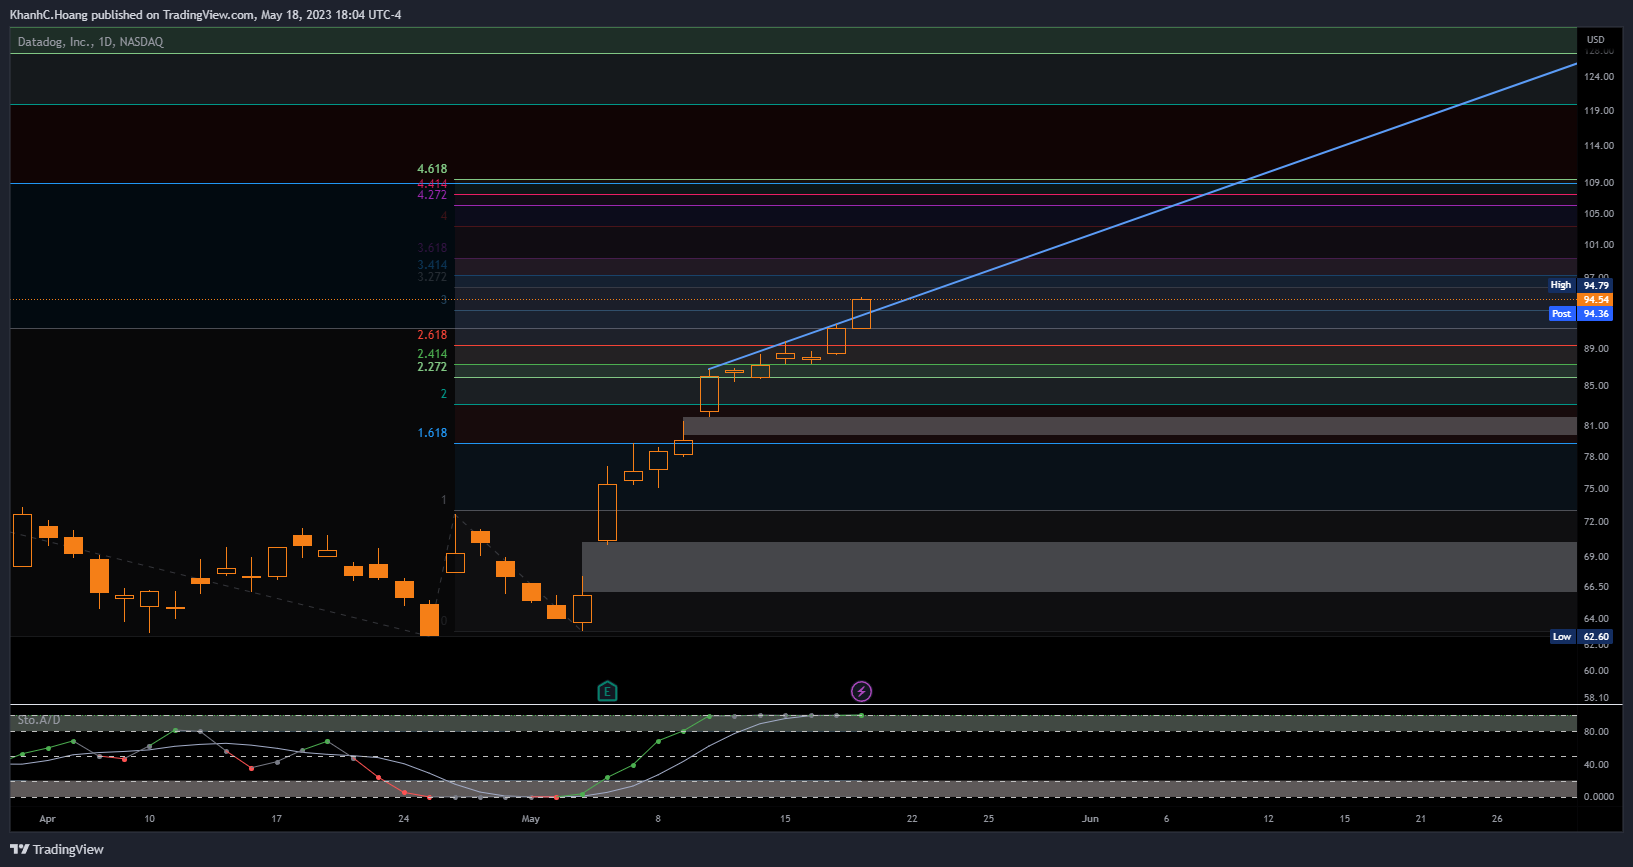Click the 80.00 oscillator axis label

1596,731
